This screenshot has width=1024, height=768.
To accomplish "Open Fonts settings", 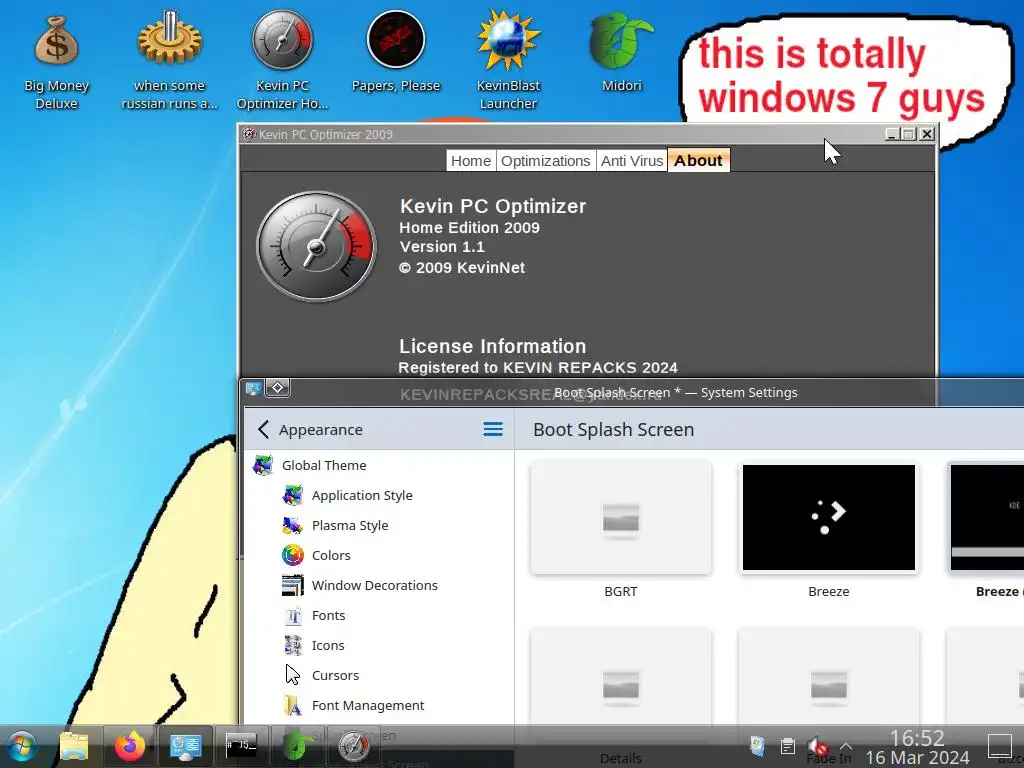I will [379, 615].
